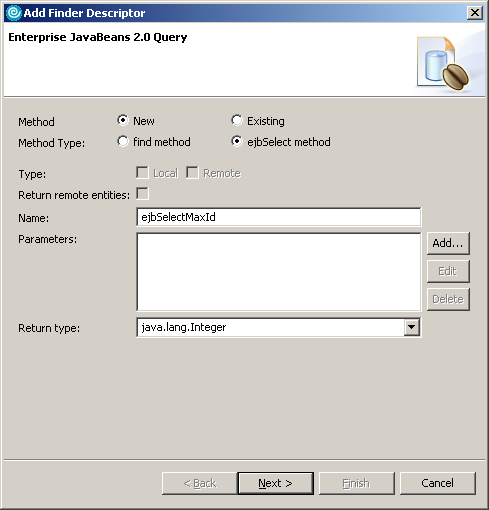The image size is (489, 510).
Task: Select the New method radio button
Action: pos(123,120)
